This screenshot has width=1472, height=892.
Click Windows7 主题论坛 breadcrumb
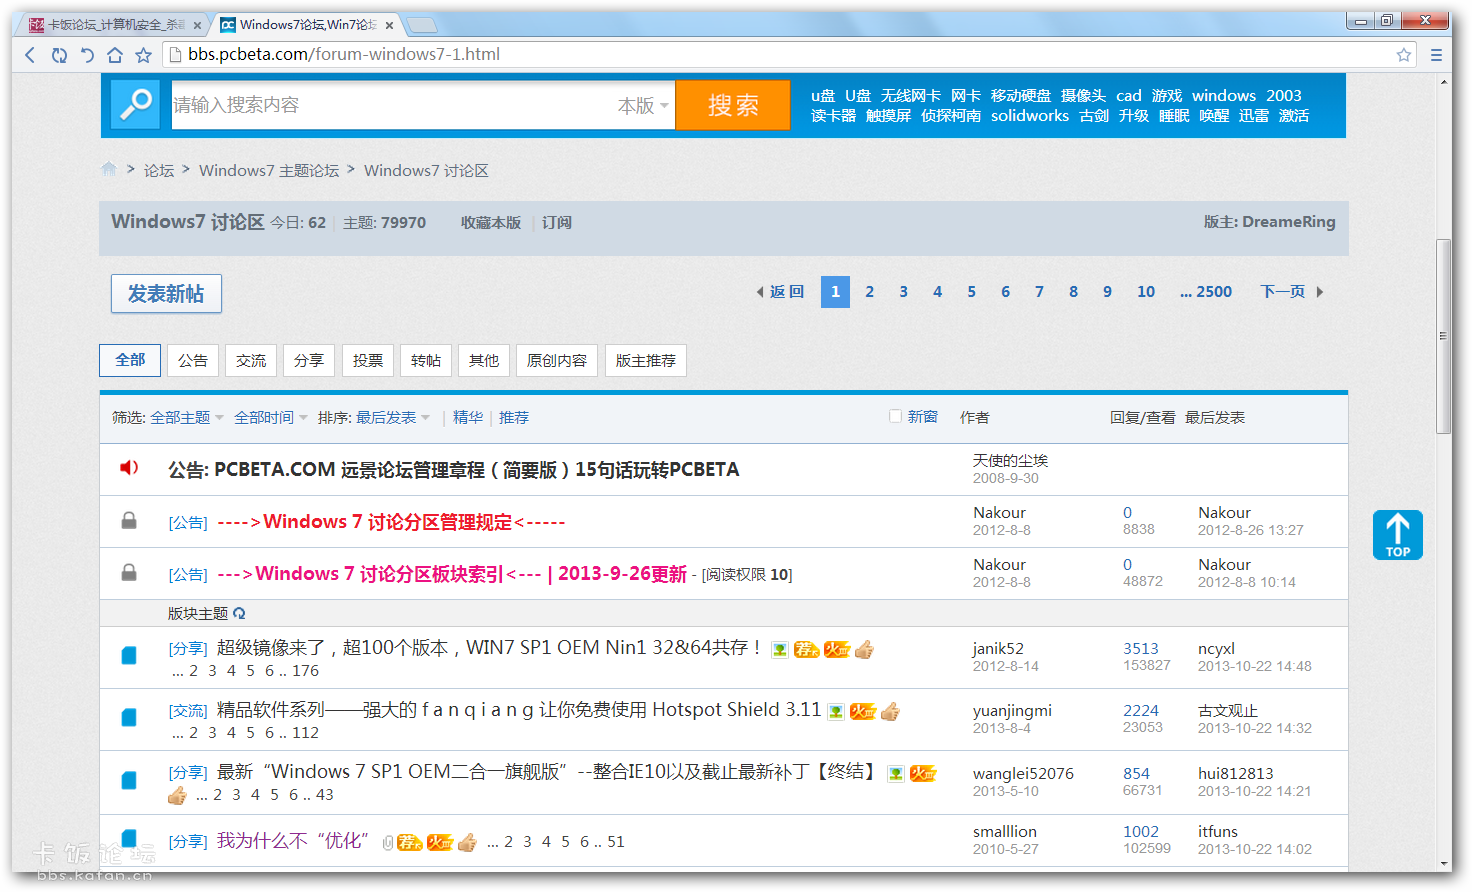pos(269,171)
